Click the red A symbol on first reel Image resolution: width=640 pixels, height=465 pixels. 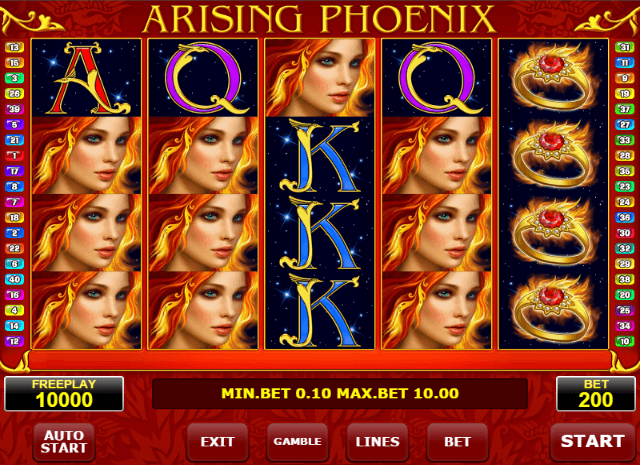(87, 78)
